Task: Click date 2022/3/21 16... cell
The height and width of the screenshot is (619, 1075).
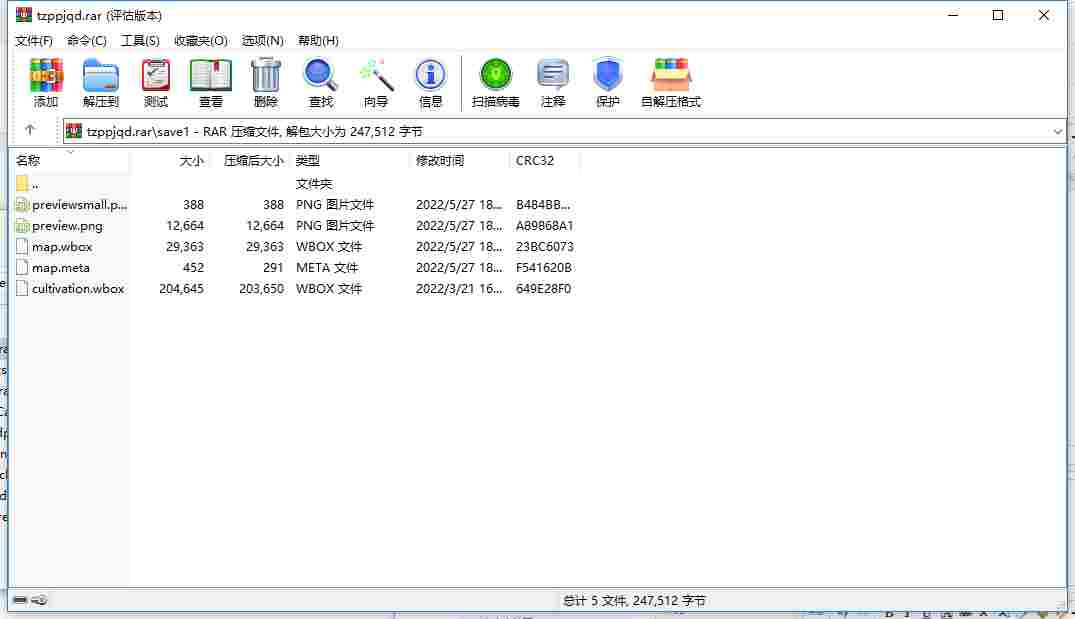Action: click(459, 289)
